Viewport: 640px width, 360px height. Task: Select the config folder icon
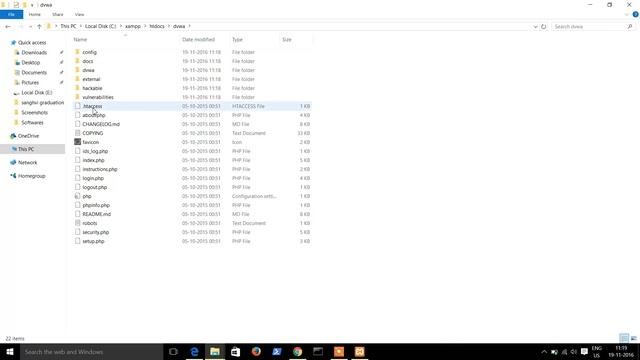pos(77,52)
